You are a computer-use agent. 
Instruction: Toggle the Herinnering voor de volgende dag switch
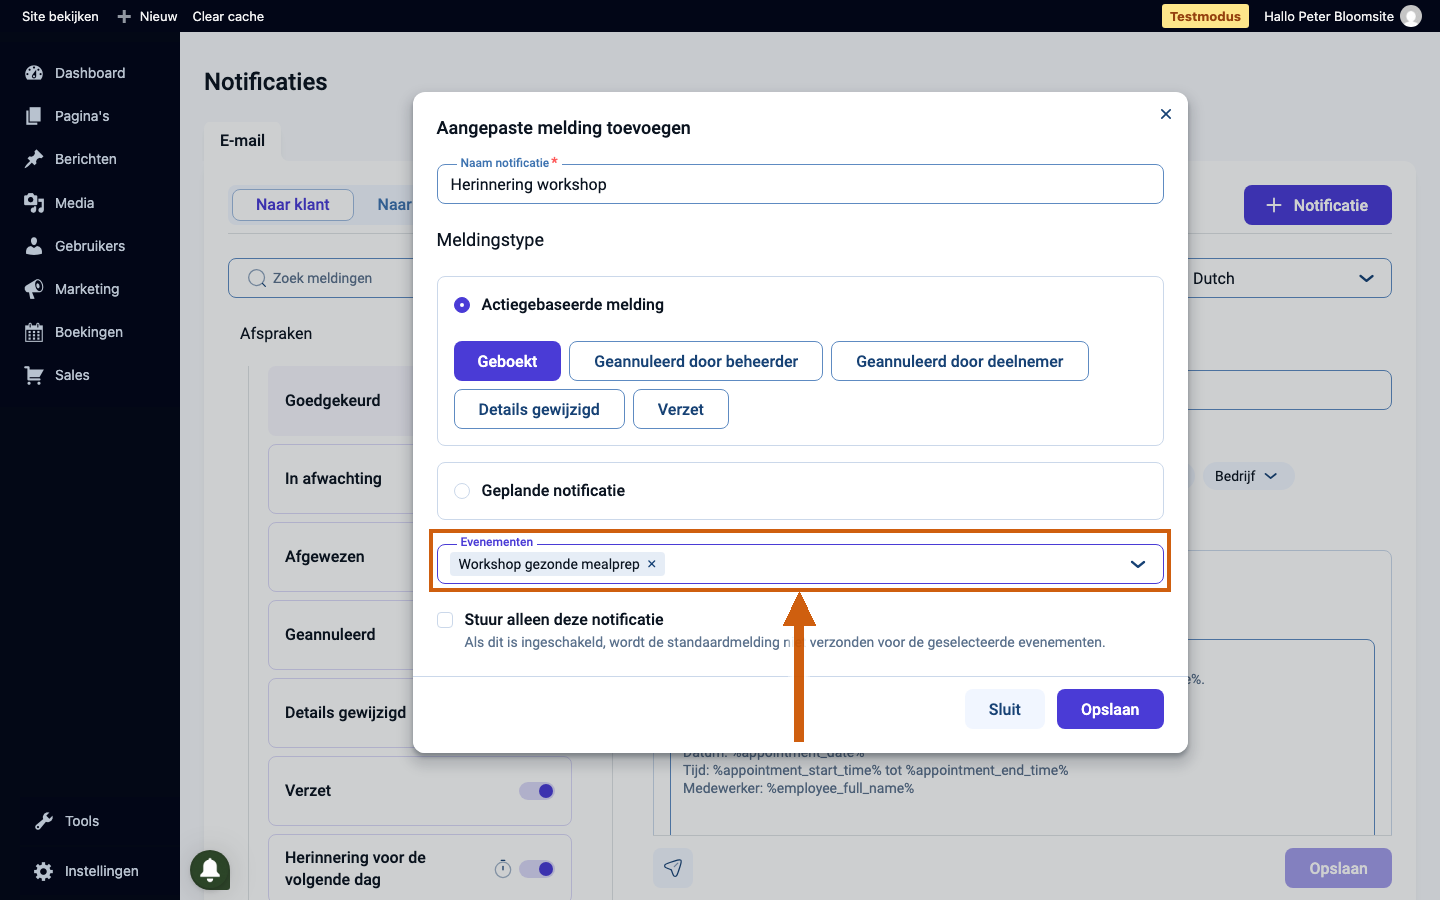coord(537,869)
